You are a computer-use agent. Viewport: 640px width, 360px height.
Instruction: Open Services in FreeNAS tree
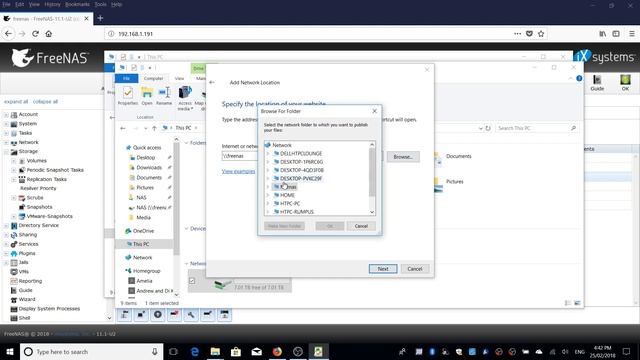tap(28, 244)
